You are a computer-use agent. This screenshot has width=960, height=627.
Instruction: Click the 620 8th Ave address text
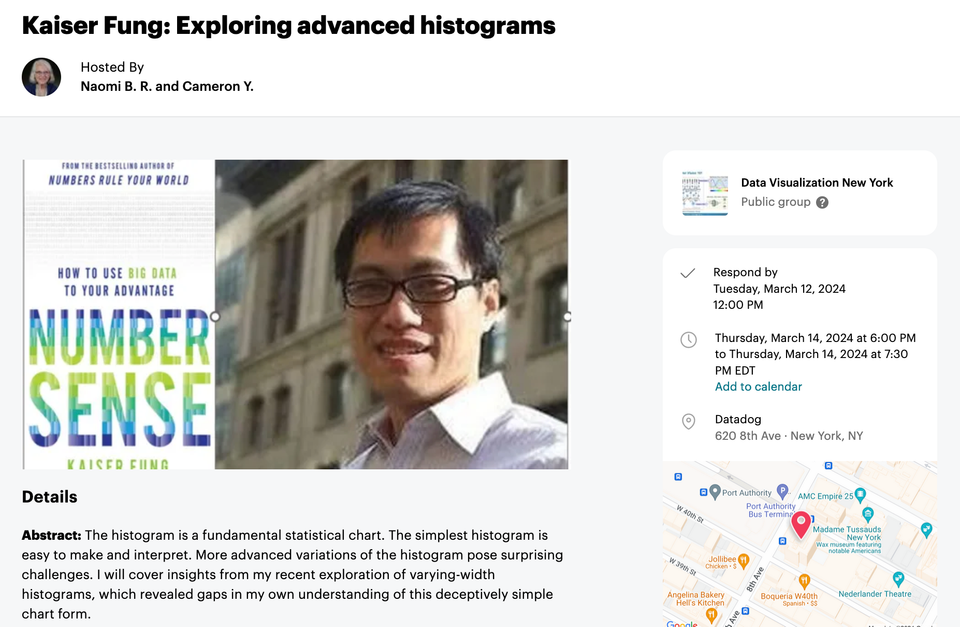click(789, 436)
